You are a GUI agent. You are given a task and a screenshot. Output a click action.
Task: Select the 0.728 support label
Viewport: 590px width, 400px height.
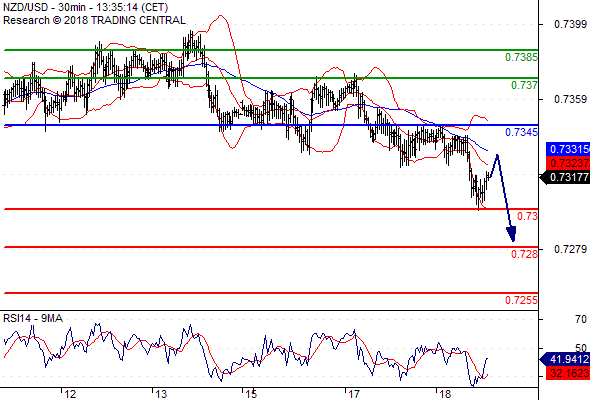click(524, 254)
